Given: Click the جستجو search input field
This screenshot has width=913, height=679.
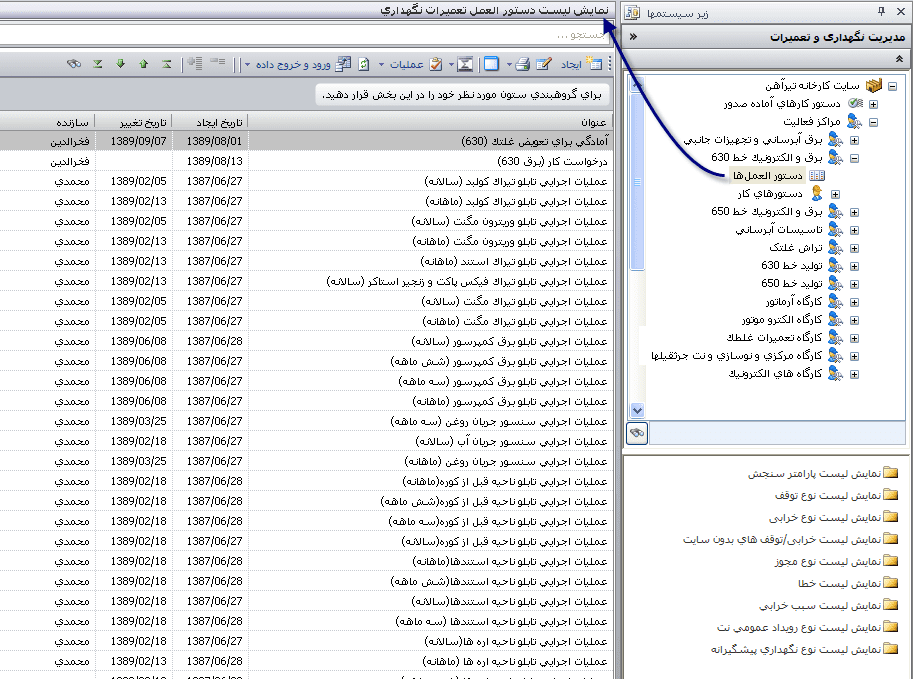Looking at the screenshot, I should pyautogui.click(x=300, y=35).
